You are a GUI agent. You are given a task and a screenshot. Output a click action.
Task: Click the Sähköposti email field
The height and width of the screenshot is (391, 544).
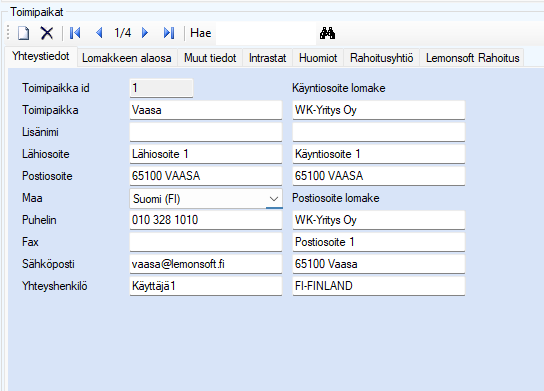[x=206, y=264]
